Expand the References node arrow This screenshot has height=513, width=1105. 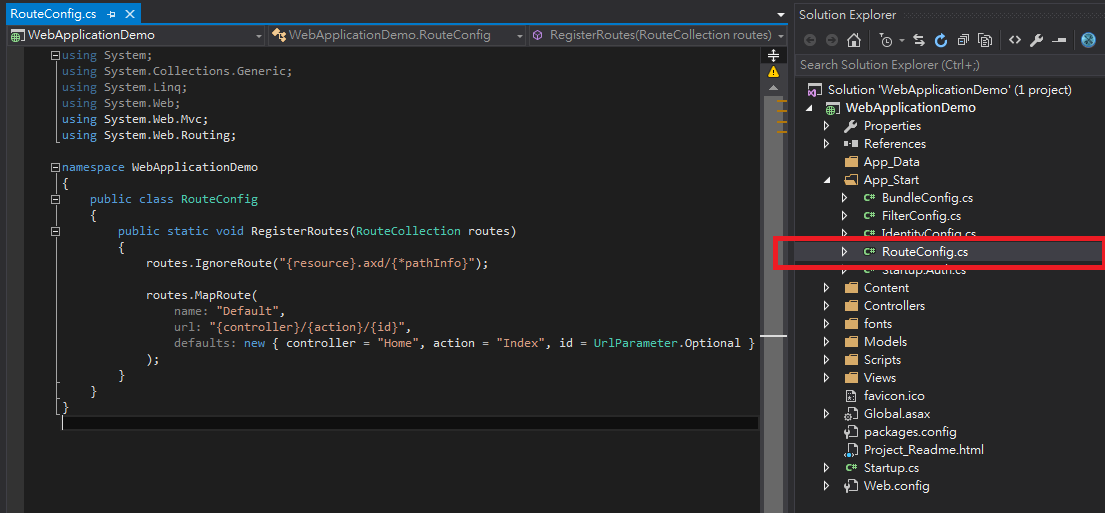[x=827, y=144]
